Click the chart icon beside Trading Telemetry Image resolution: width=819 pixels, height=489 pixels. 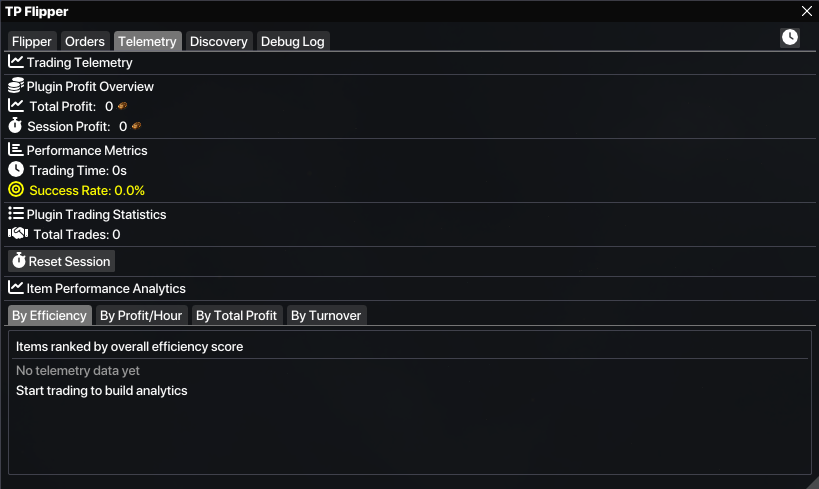pos(16,62)
